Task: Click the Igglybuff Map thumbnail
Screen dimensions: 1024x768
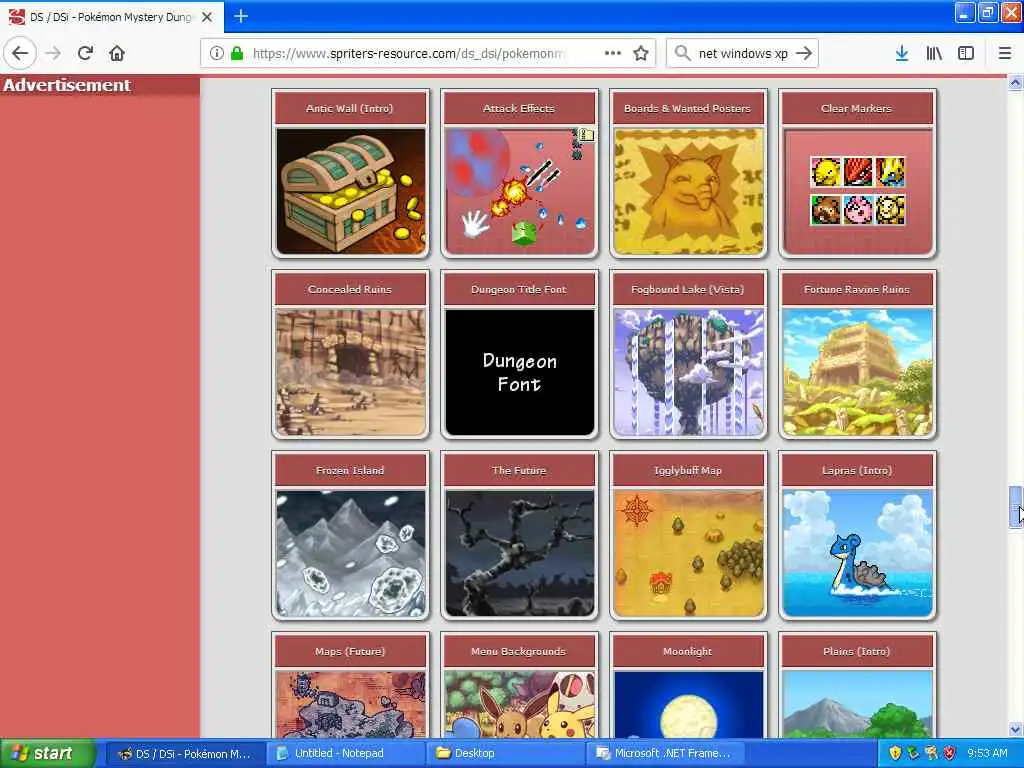Action: coord(688,553)
